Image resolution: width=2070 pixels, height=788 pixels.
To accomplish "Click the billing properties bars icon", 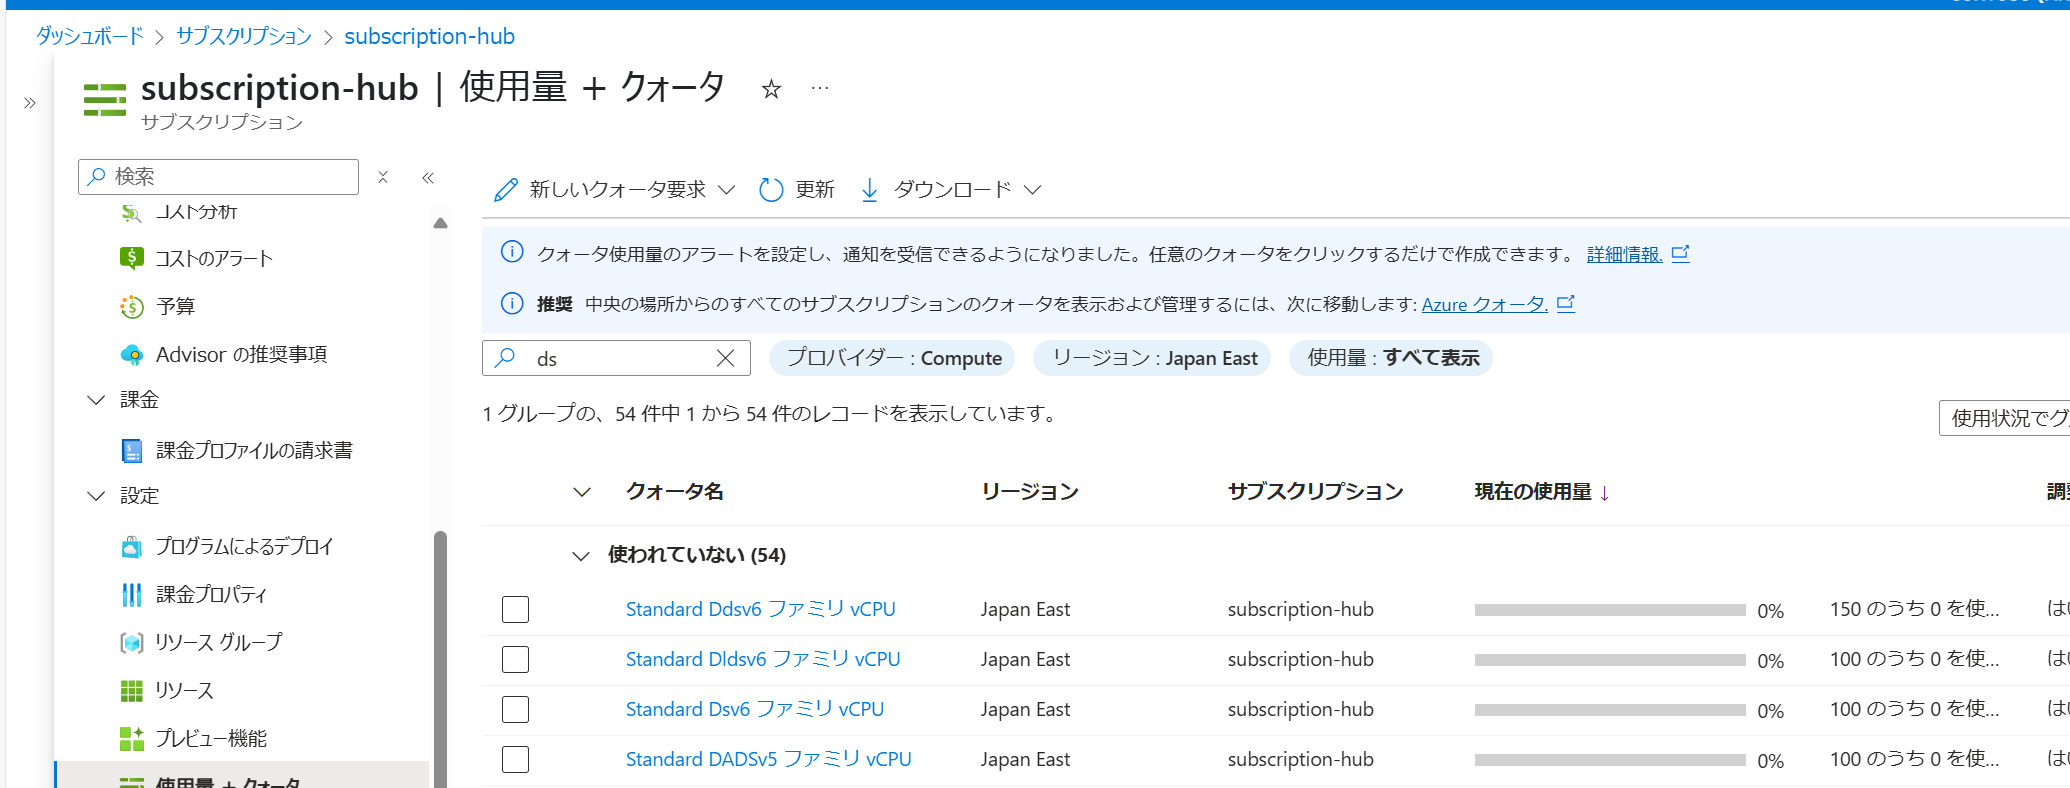I will click(x=132, y=594).
